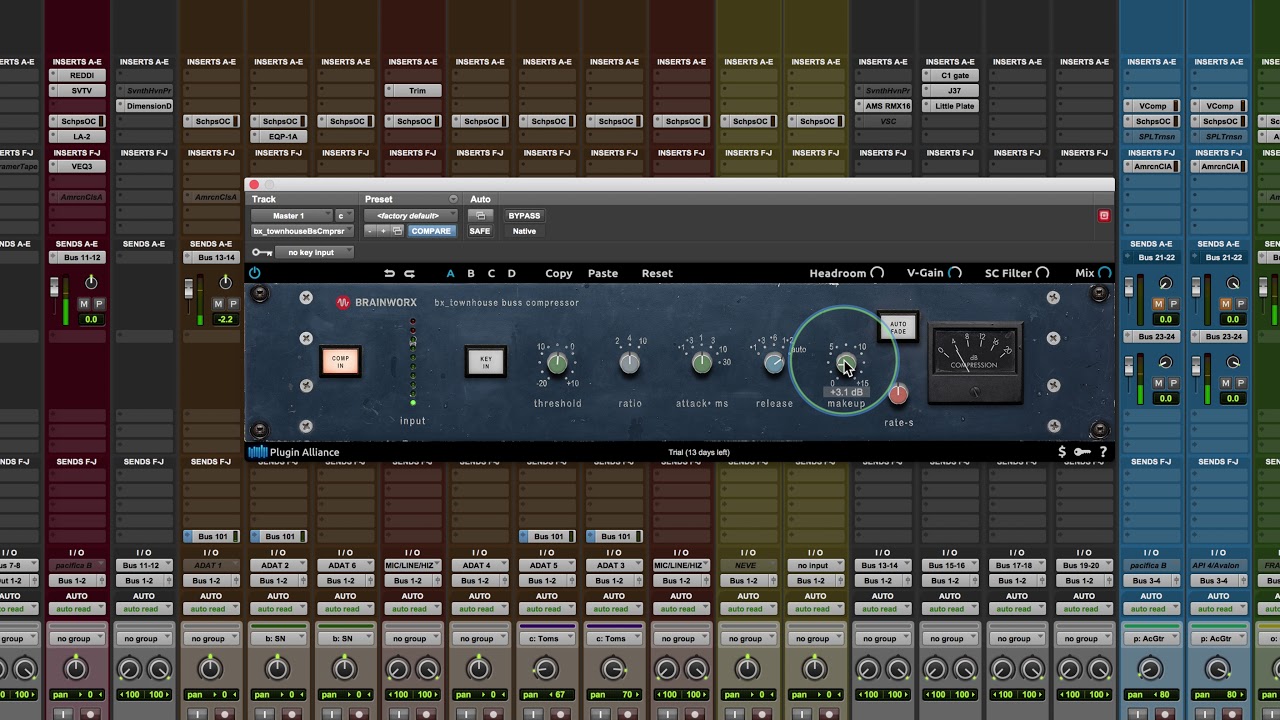
Task: Click Reset in plugin toolbar
Action: (x=657, y=273)
